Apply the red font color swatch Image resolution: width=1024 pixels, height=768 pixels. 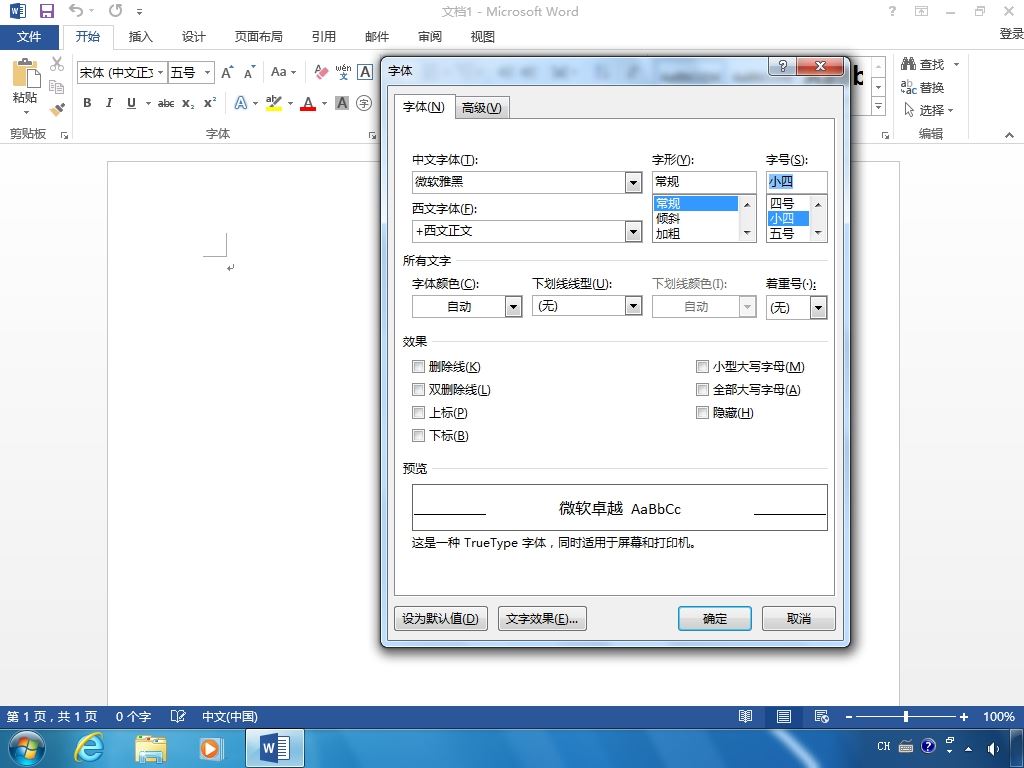pos(308,103)
